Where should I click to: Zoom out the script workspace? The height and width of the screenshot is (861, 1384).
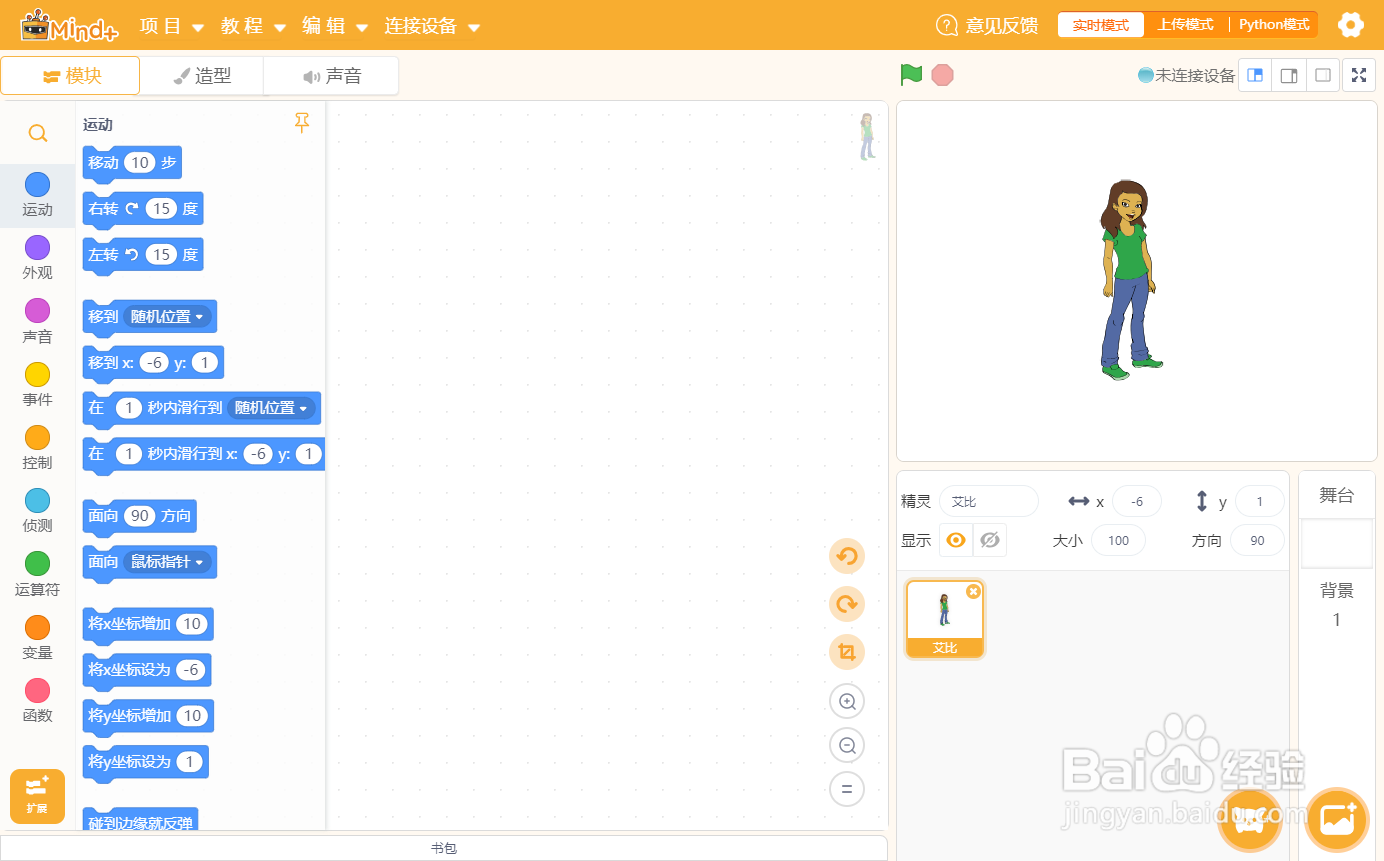847,745
